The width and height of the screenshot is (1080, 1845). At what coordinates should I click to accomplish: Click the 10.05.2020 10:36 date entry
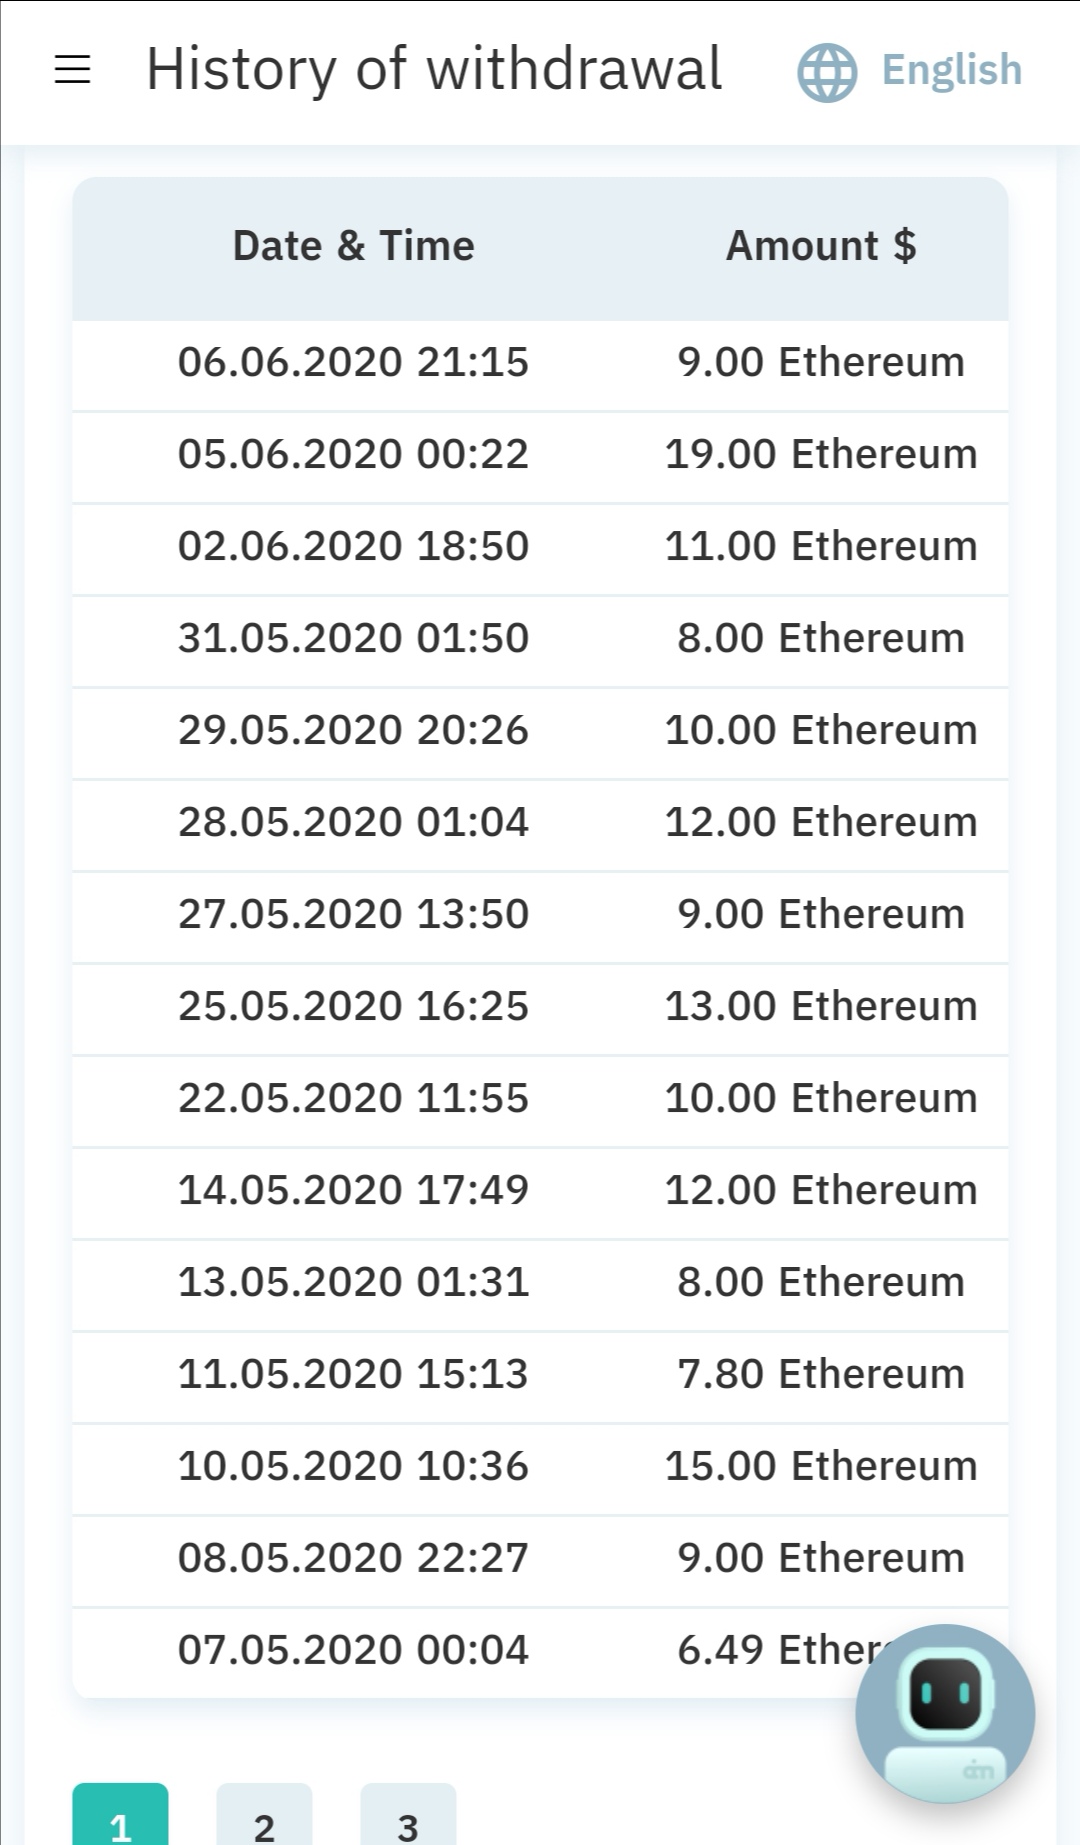tap(353, 1466)
